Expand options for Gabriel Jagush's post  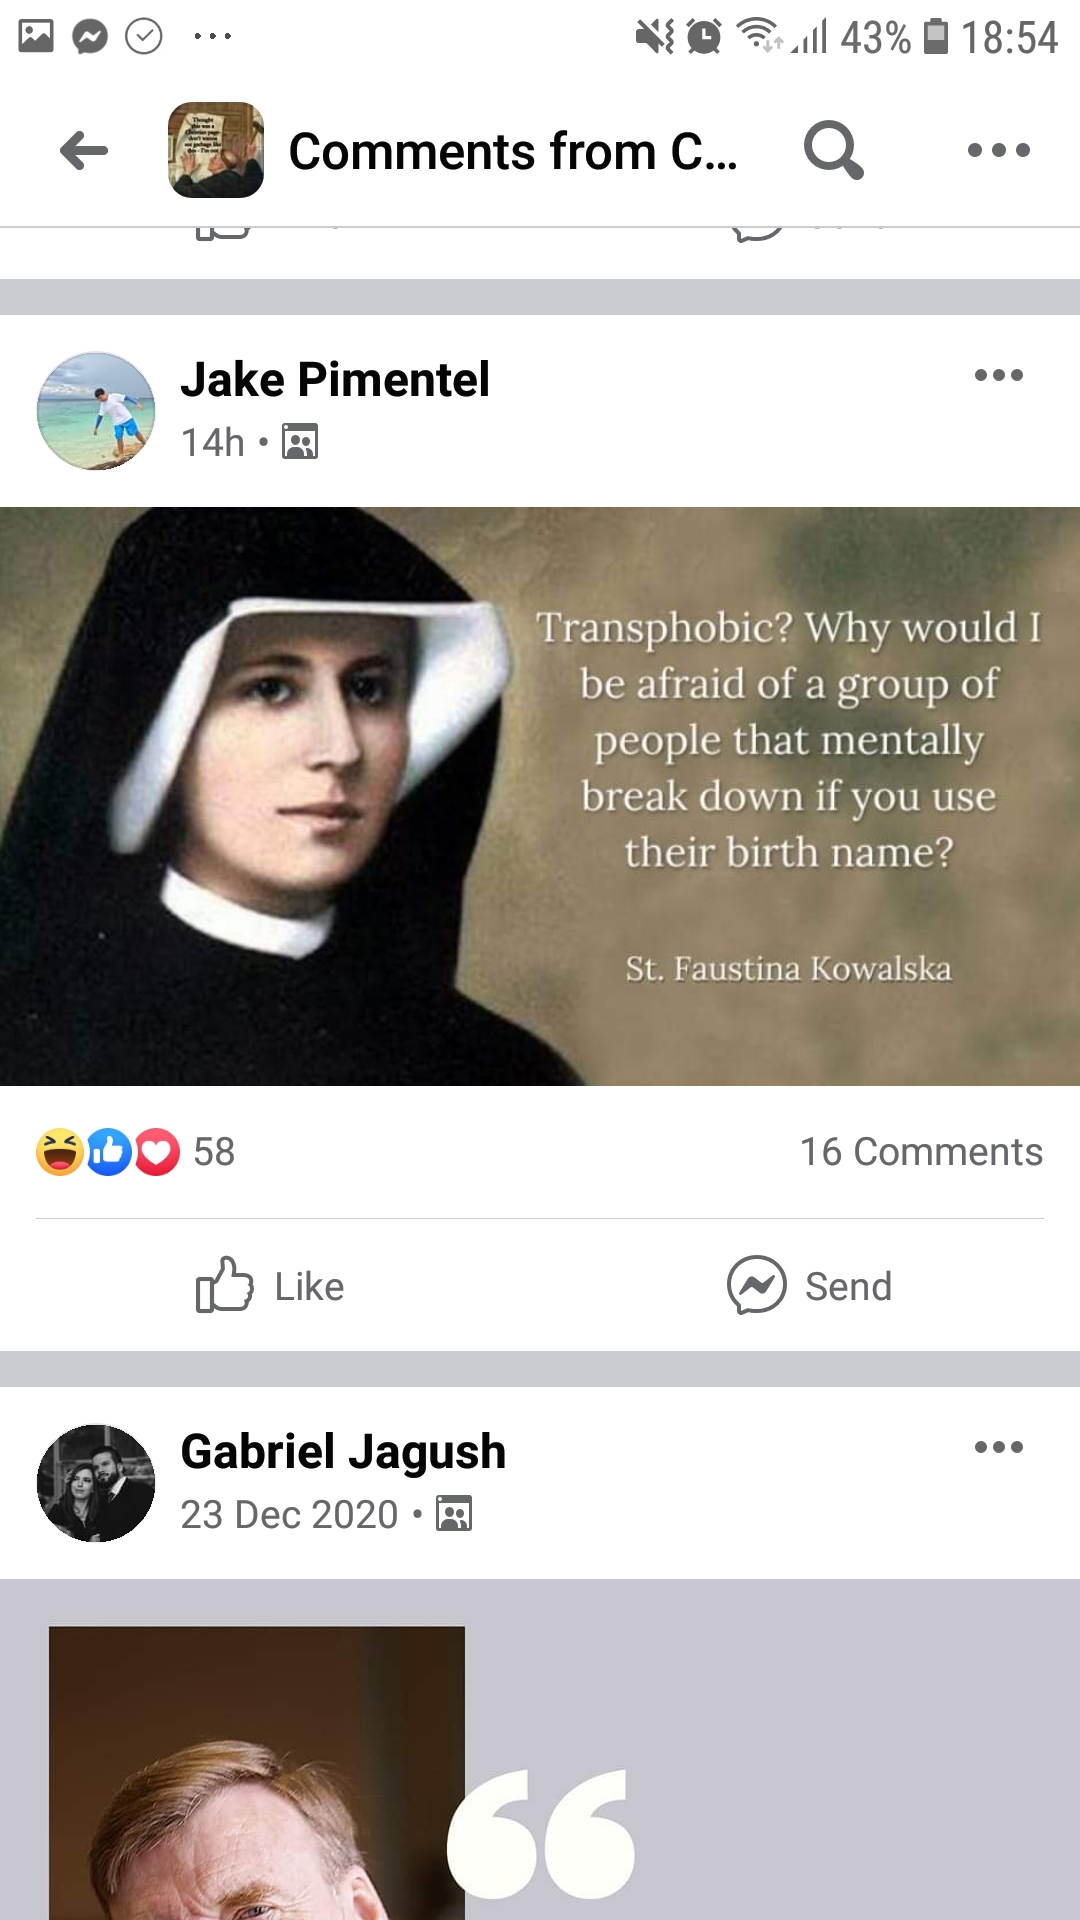tap(998, 1447)
